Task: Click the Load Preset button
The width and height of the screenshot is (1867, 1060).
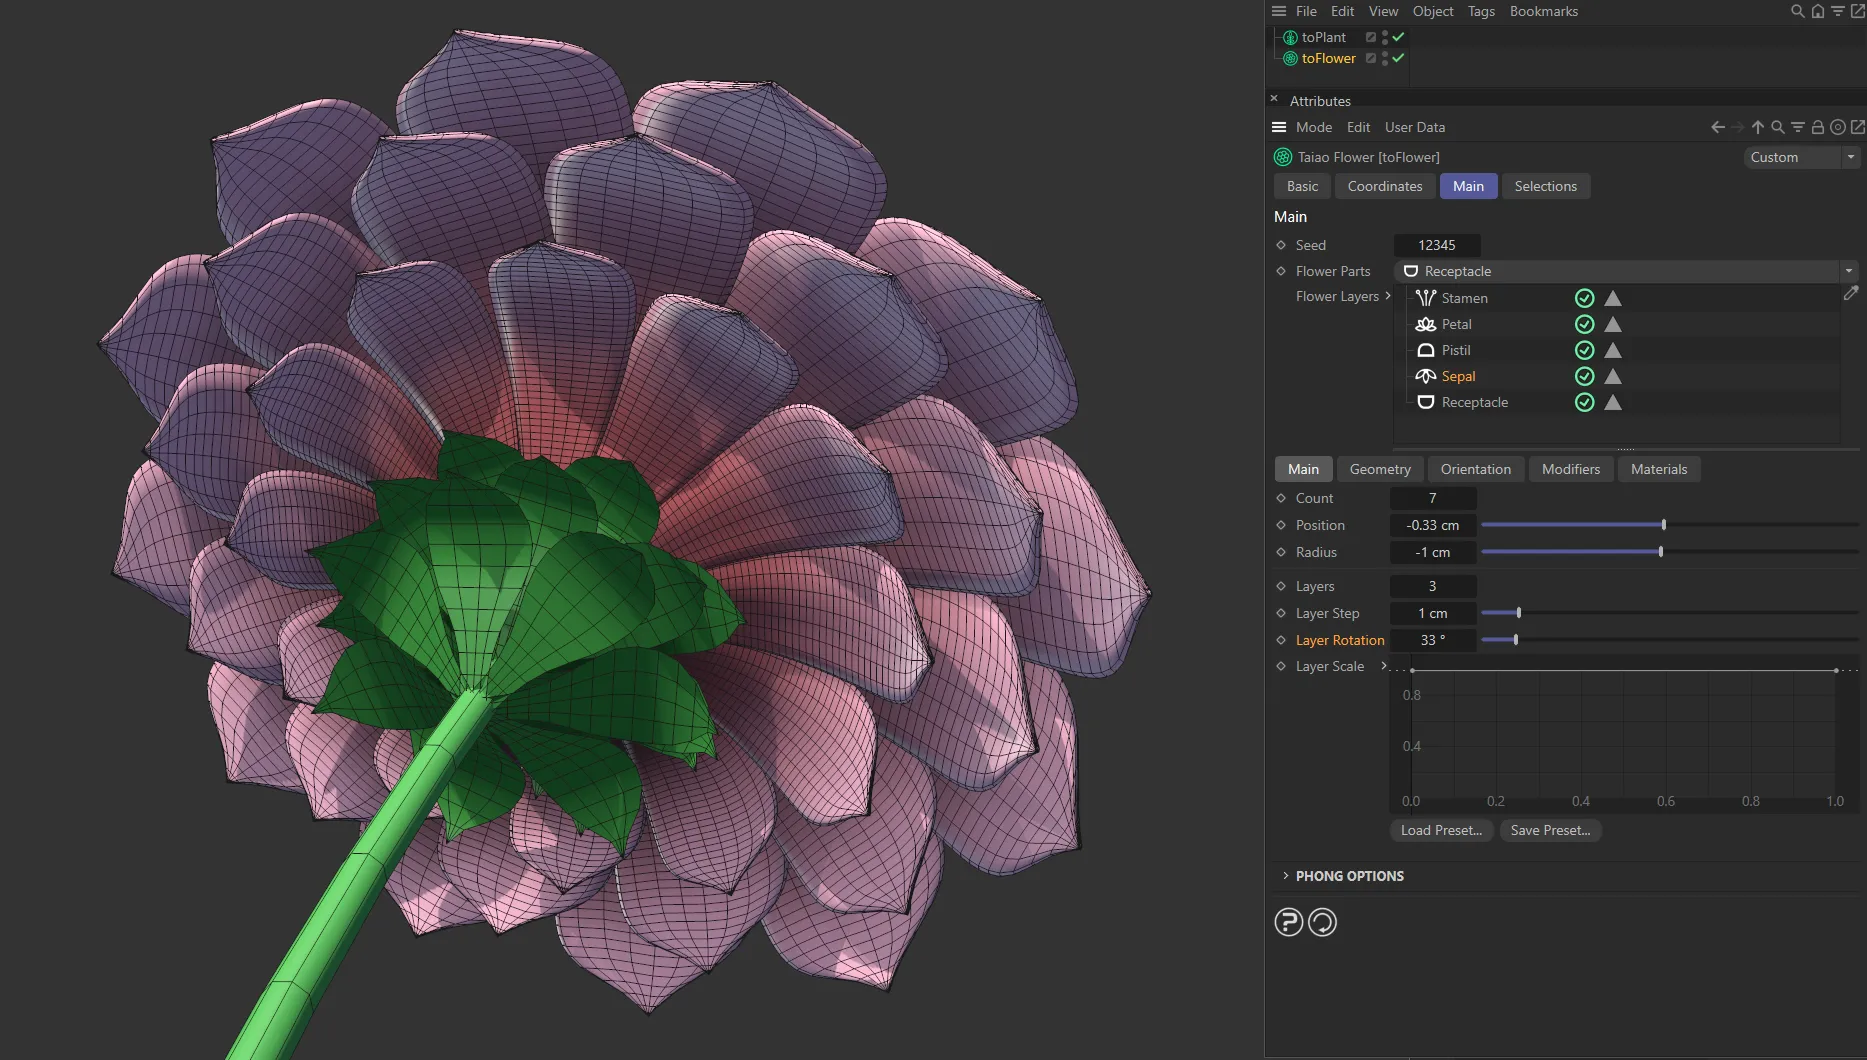Action: [1441, 830]
